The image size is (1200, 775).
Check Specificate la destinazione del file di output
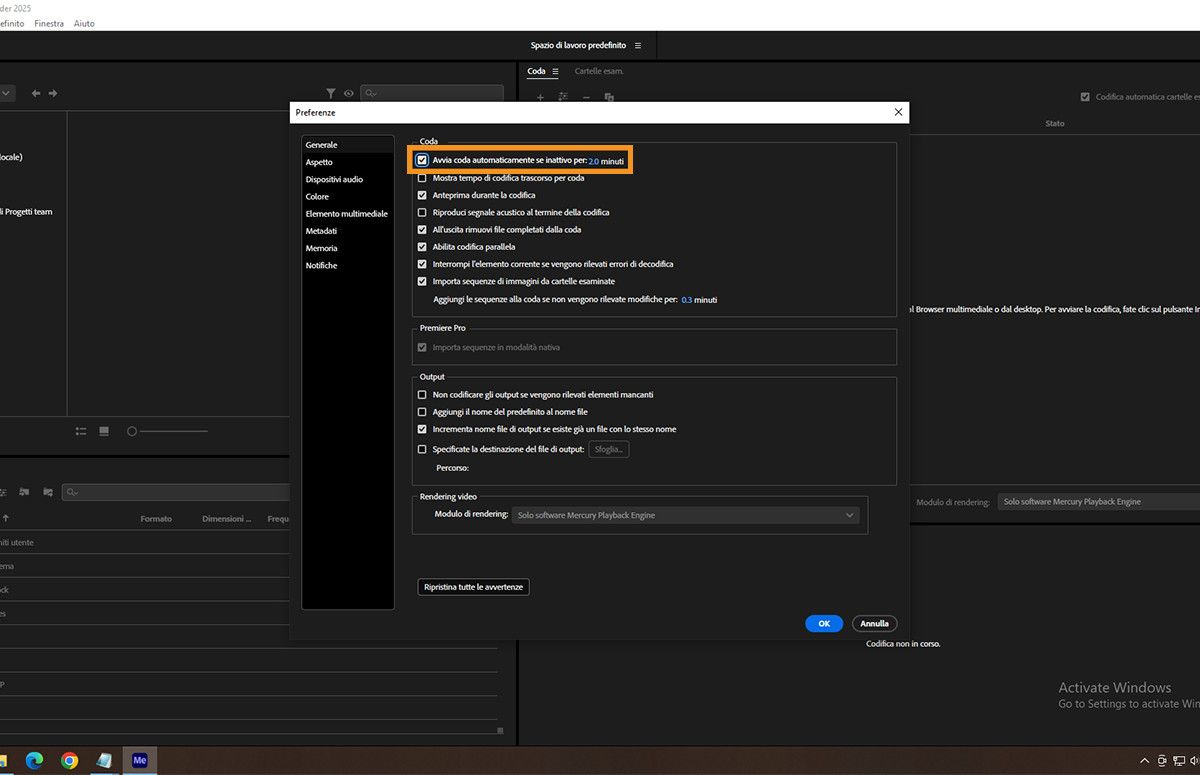pyautogui.click(x=422, y=450)
